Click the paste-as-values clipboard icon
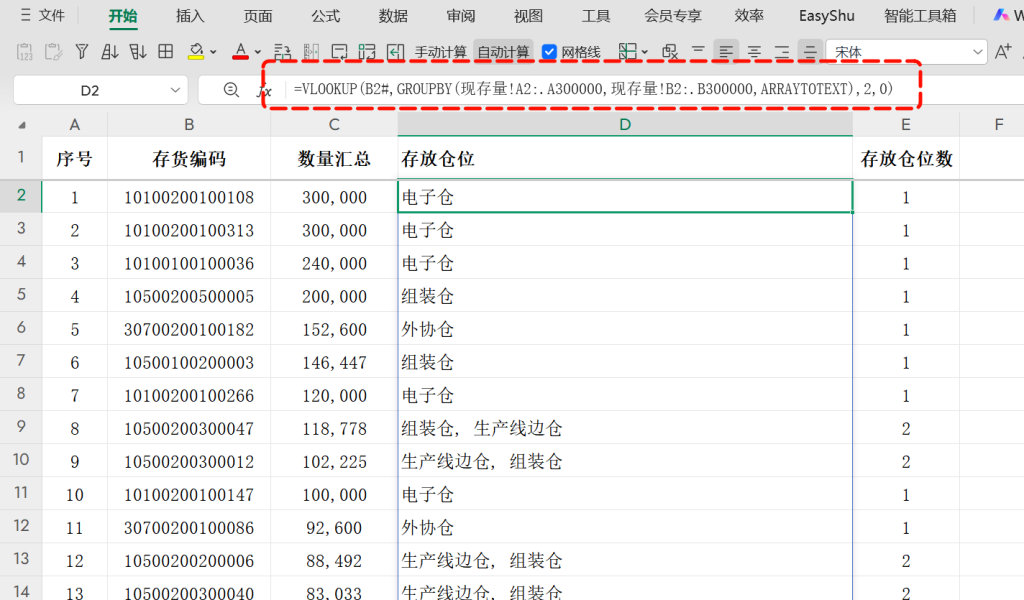 [24, 52]
